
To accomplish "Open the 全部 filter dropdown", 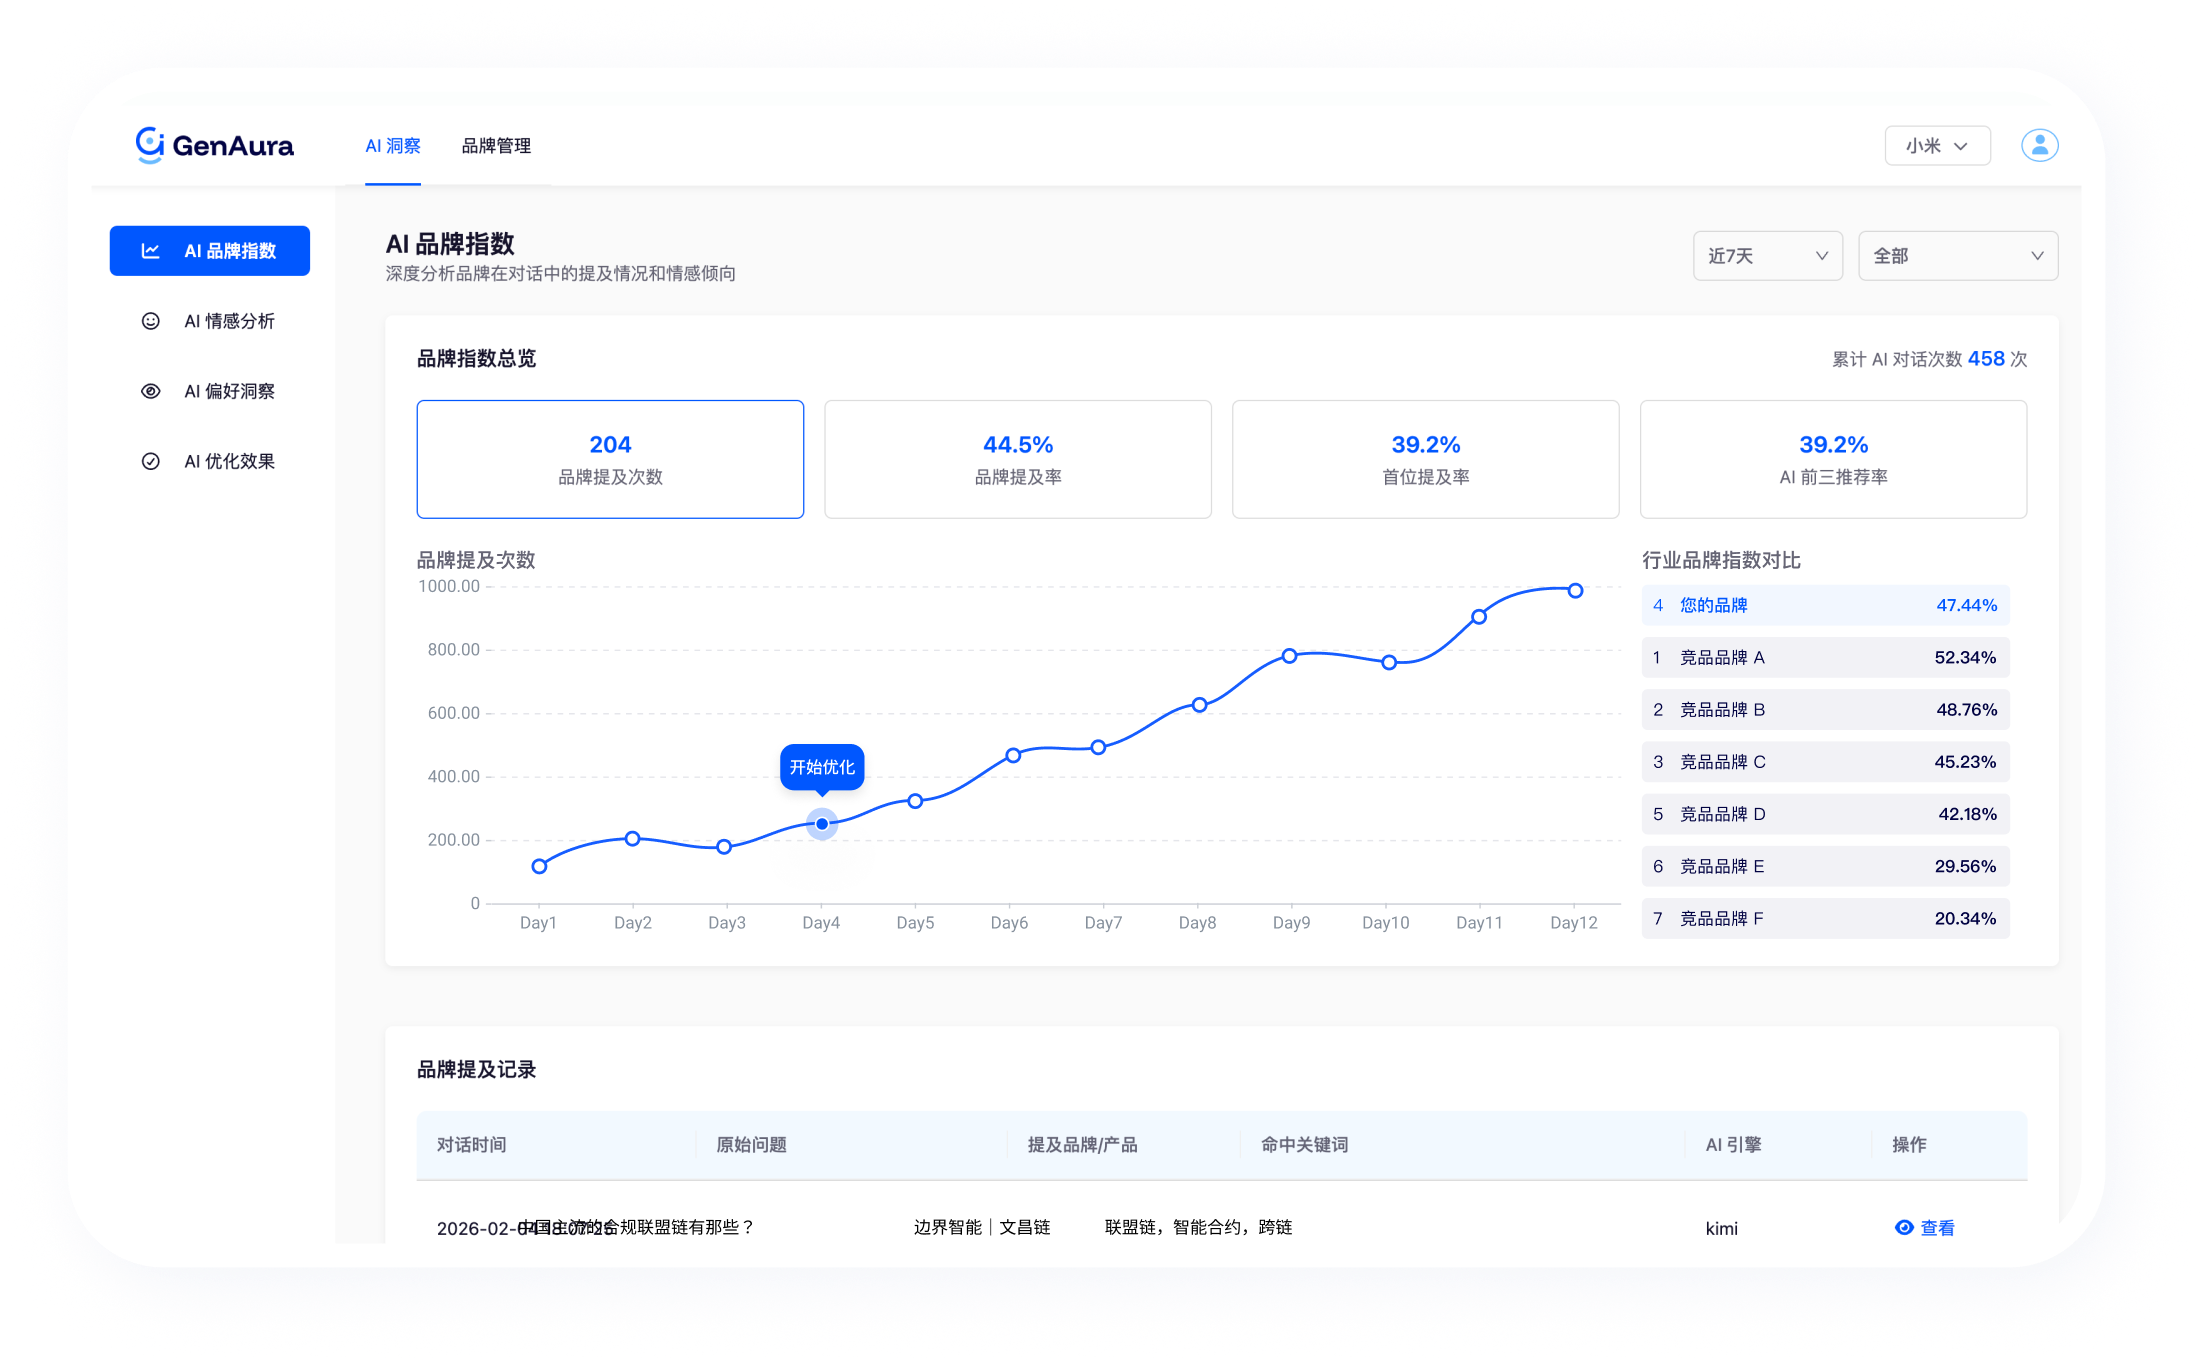I will coord(1957,256).
